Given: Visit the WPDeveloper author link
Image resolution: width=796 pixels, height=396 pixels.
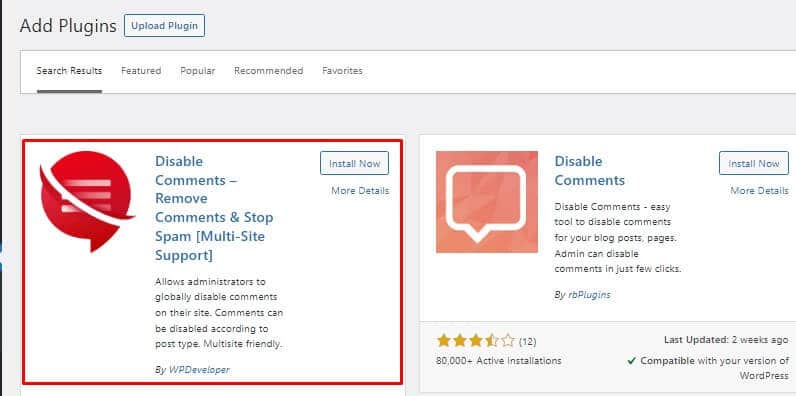Looking at the screenshot, I should click(x=199, y=370).
